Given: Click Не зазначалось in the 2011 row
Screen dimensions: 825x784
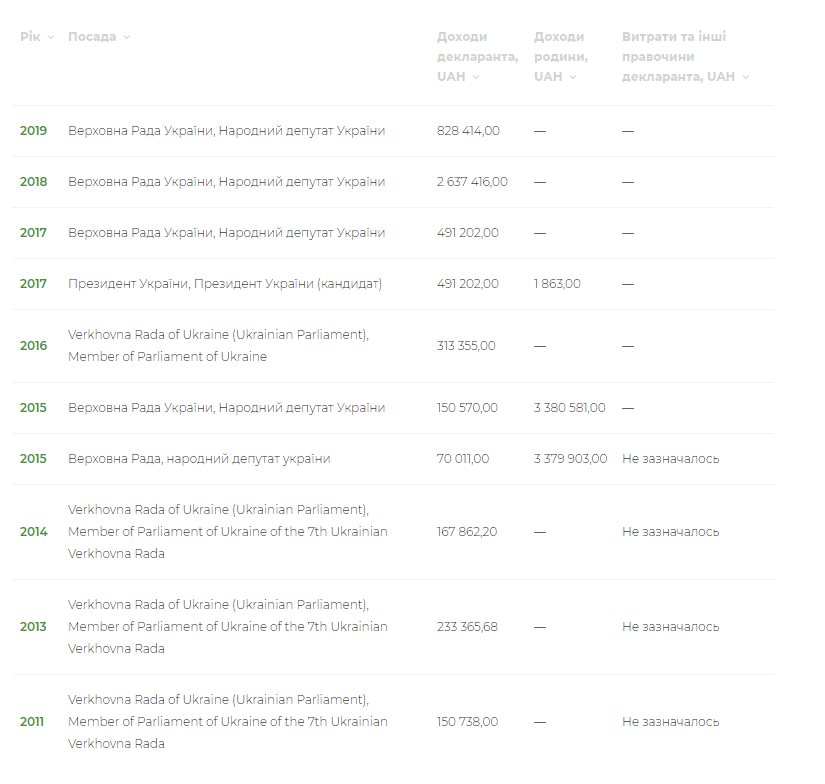Looking at the screenshot, I should (670, 722).
